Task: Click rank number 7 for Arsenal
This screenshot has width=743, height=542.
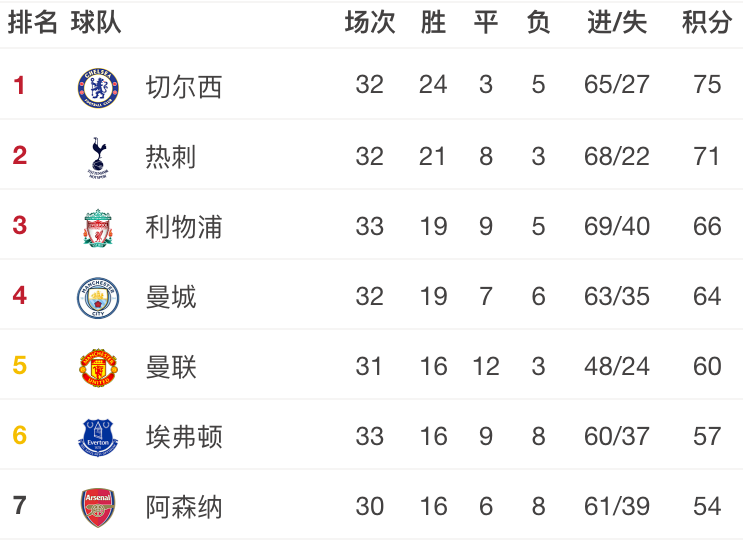Action: (x=19, y=505)
